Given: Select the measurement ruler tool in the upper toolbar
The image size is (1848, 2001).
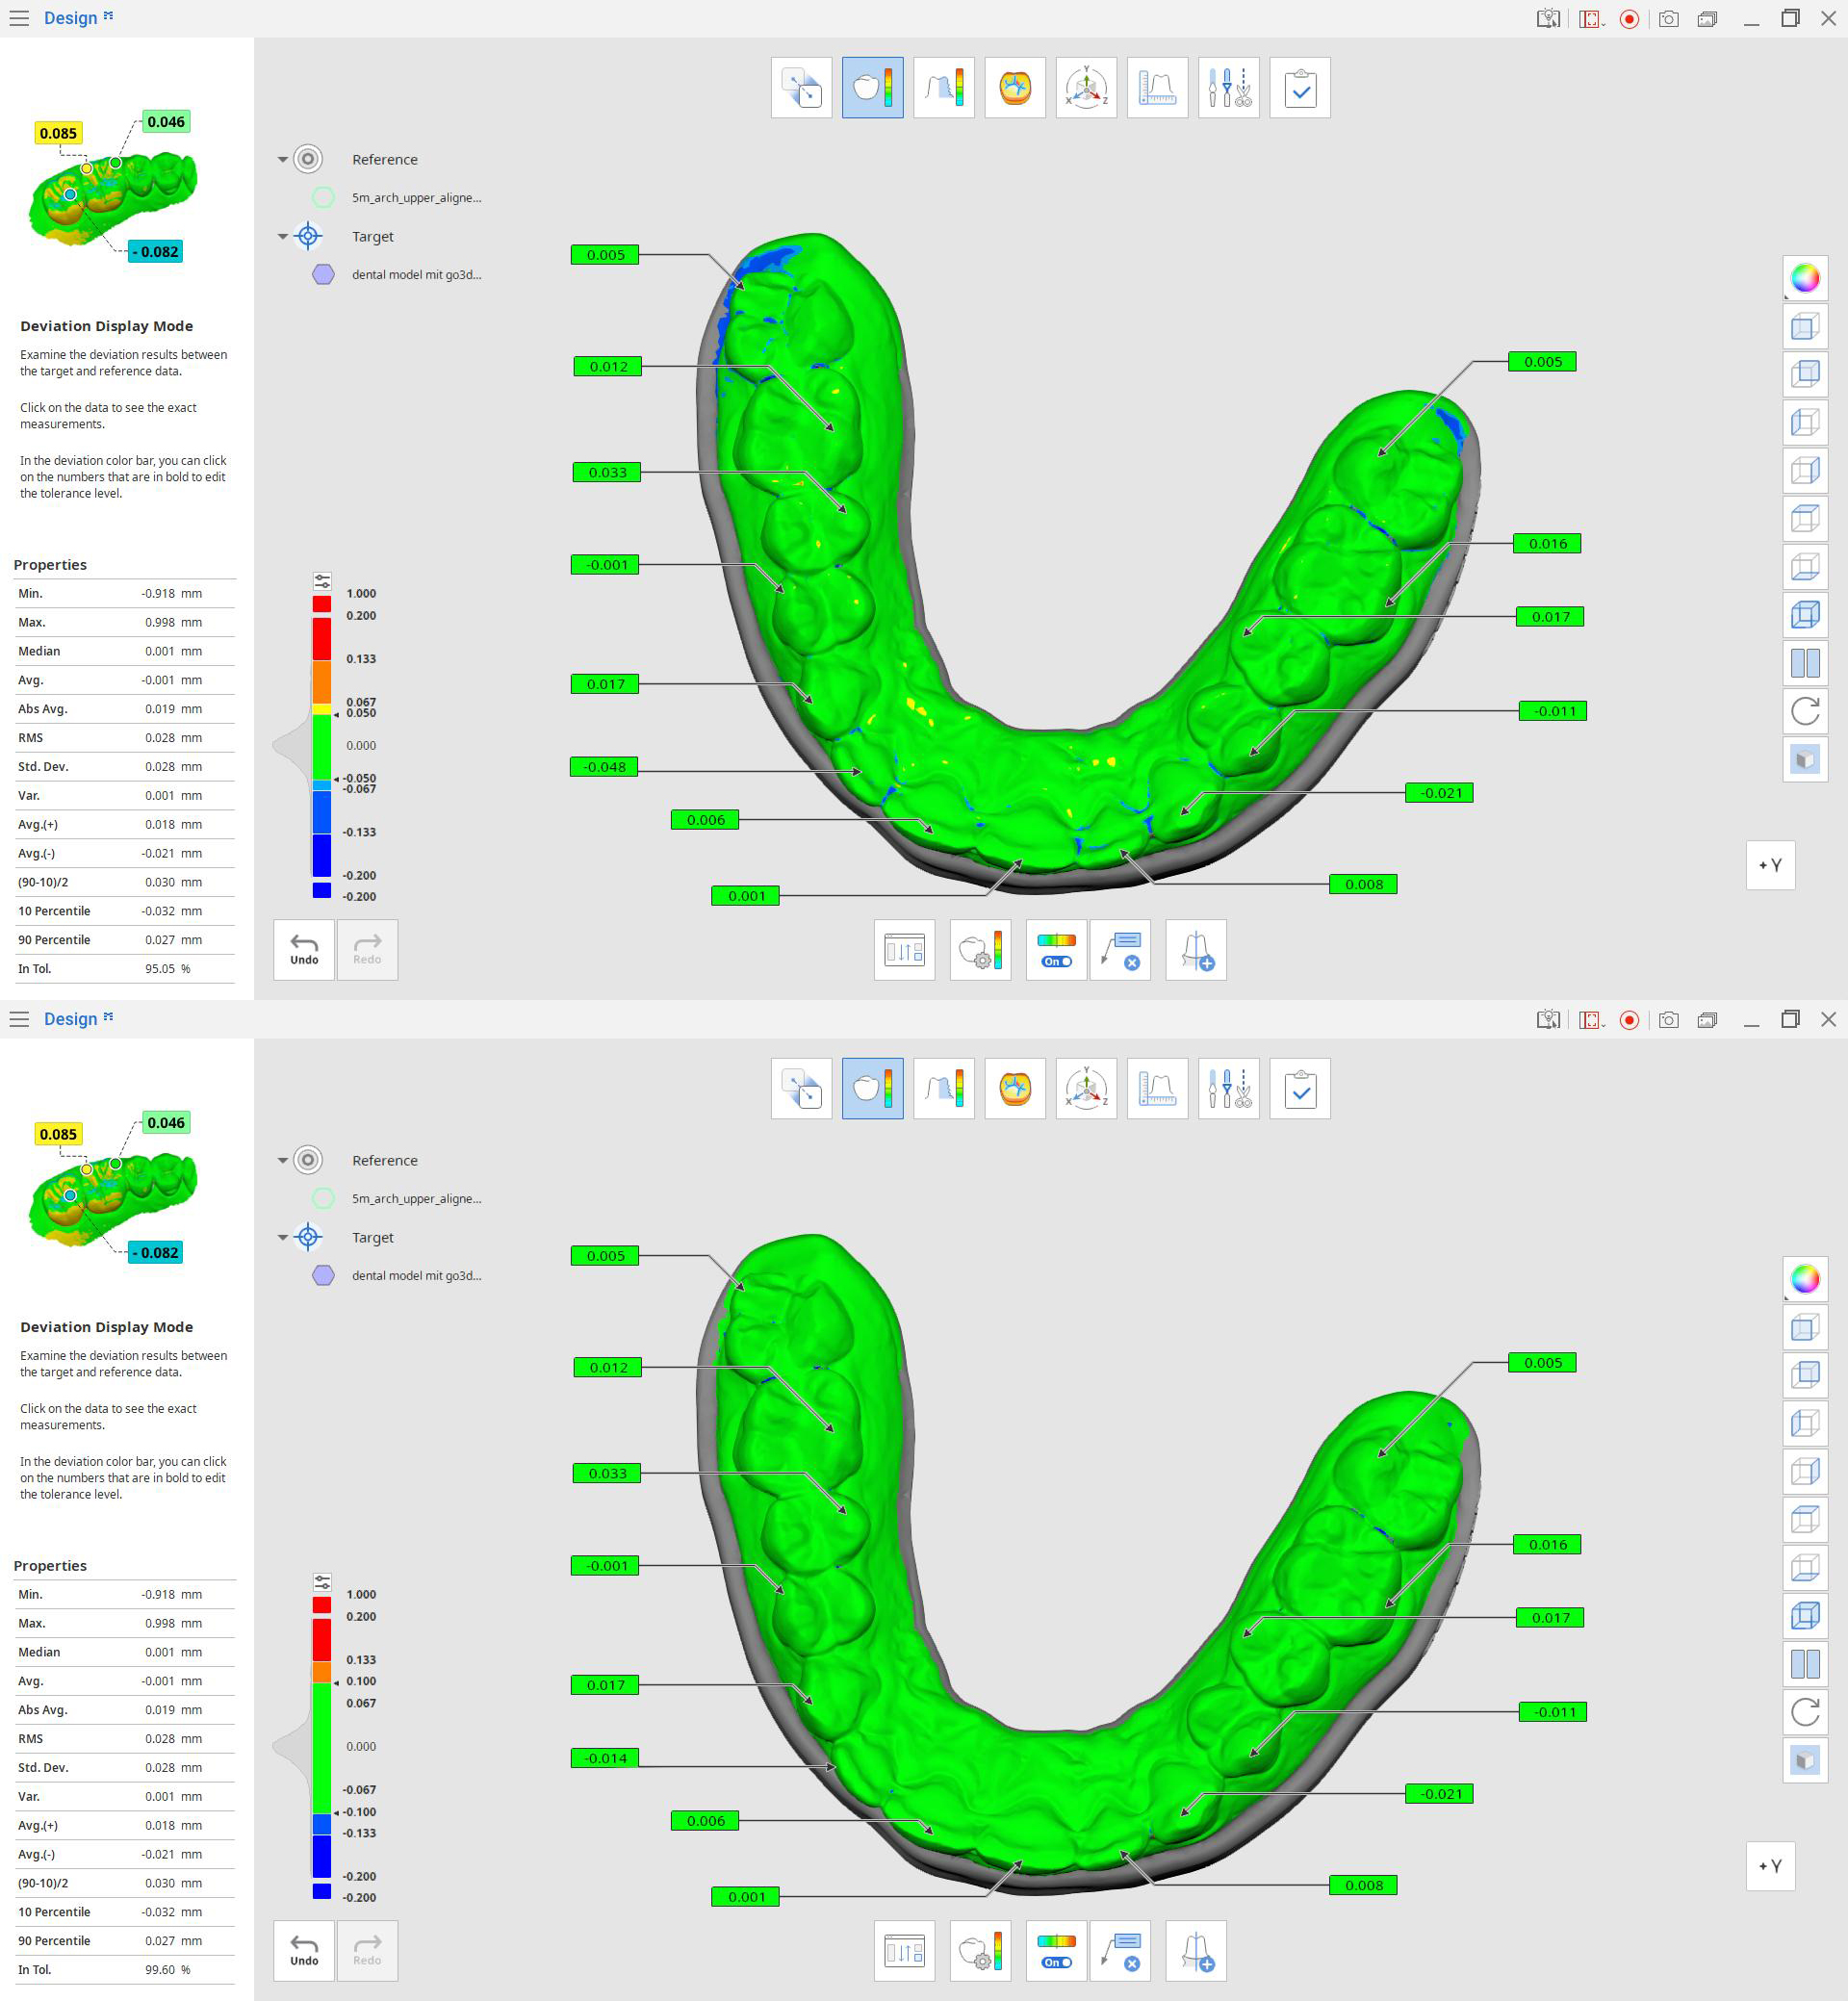Looking at the screenshot, I should [1157, 88].
